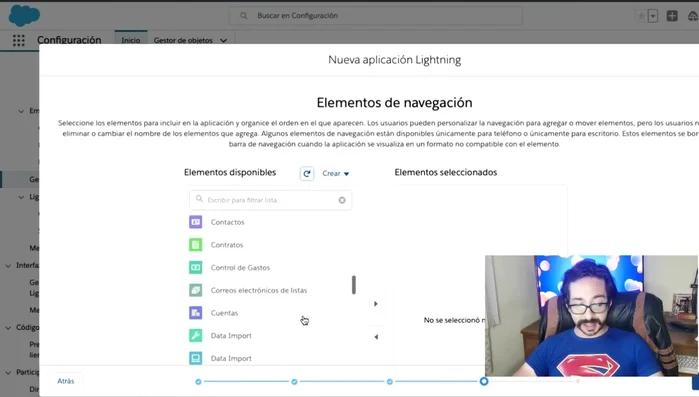This screenshot has height=397, width=699.
Task: Move selection to Elementos seleccionados with right arrow
Action: click(376, 304)
